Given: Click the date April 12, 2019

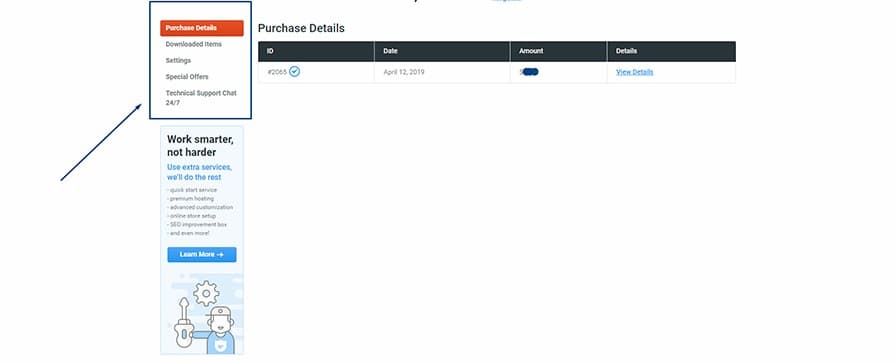Looking at the screenshot, I should [404, 72].
